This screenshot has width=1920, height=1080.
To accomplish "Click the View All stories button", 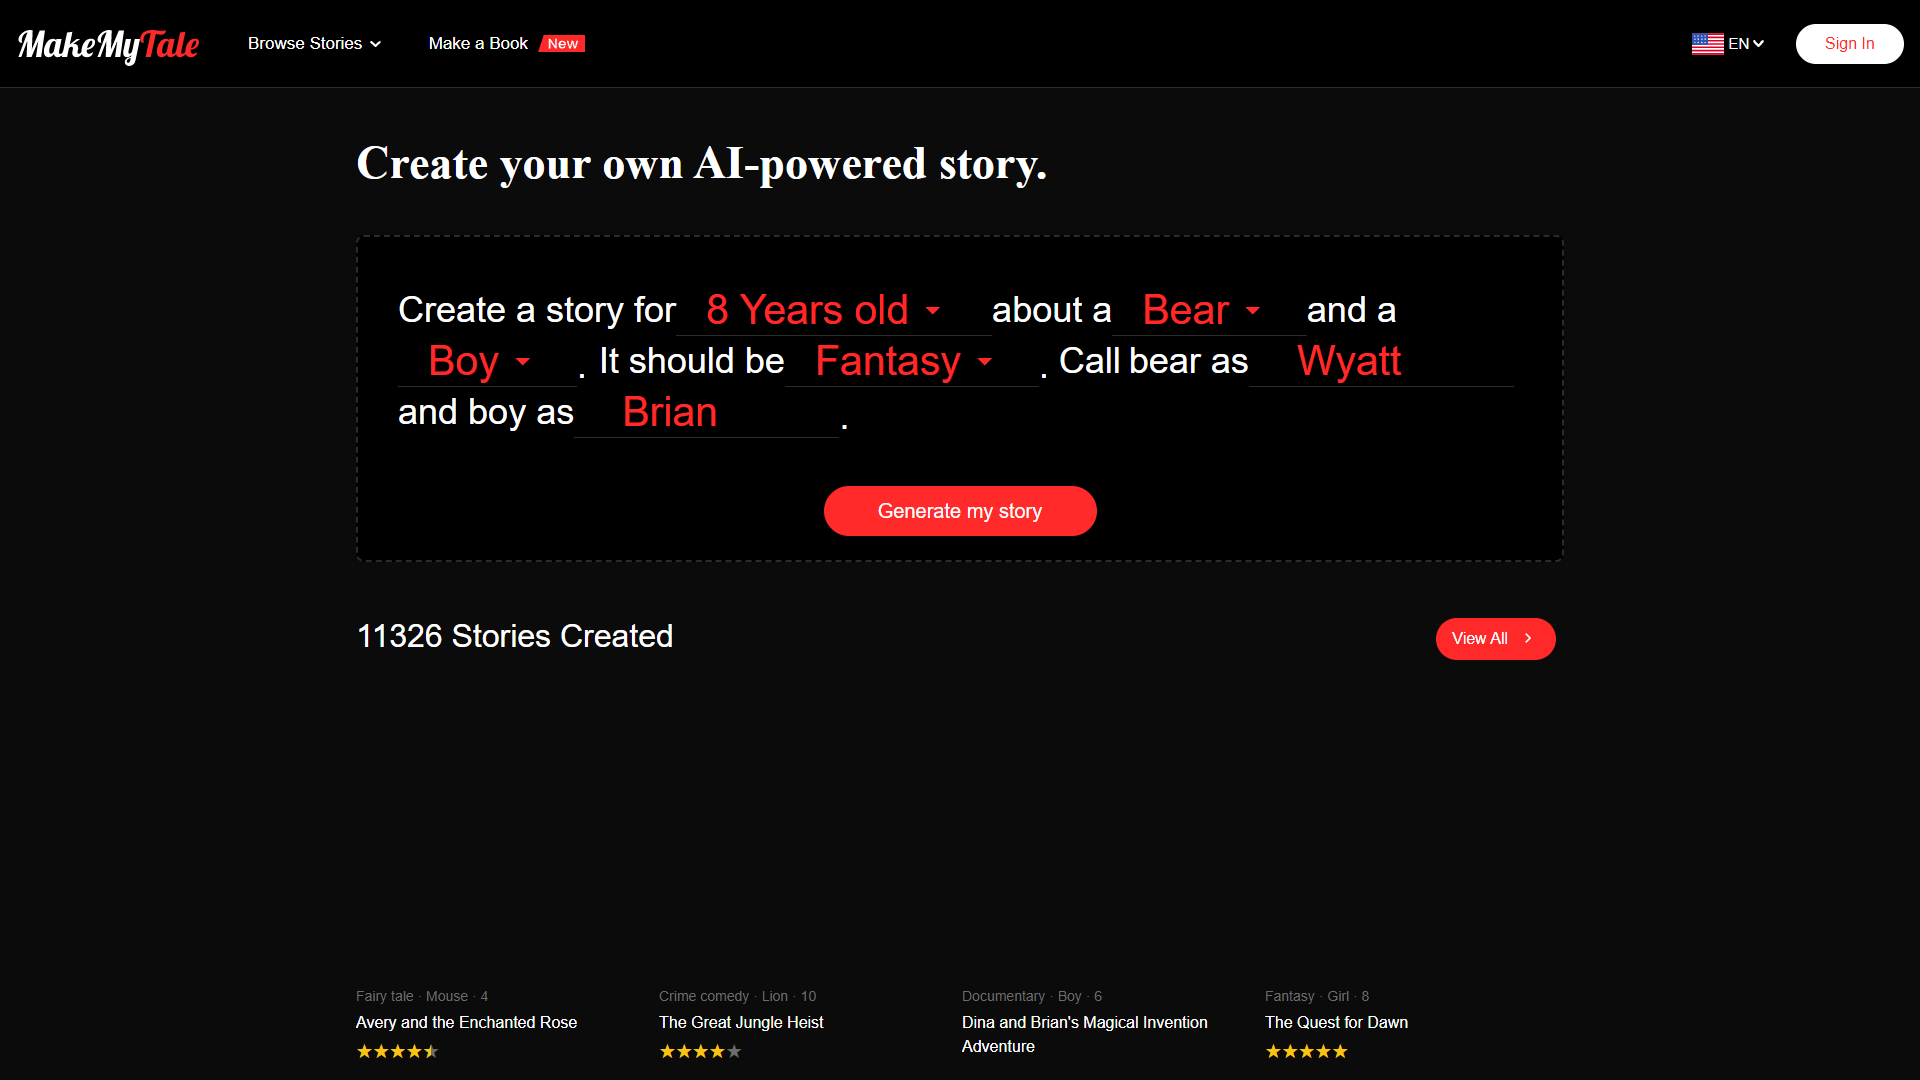I will pos(1495,638).
